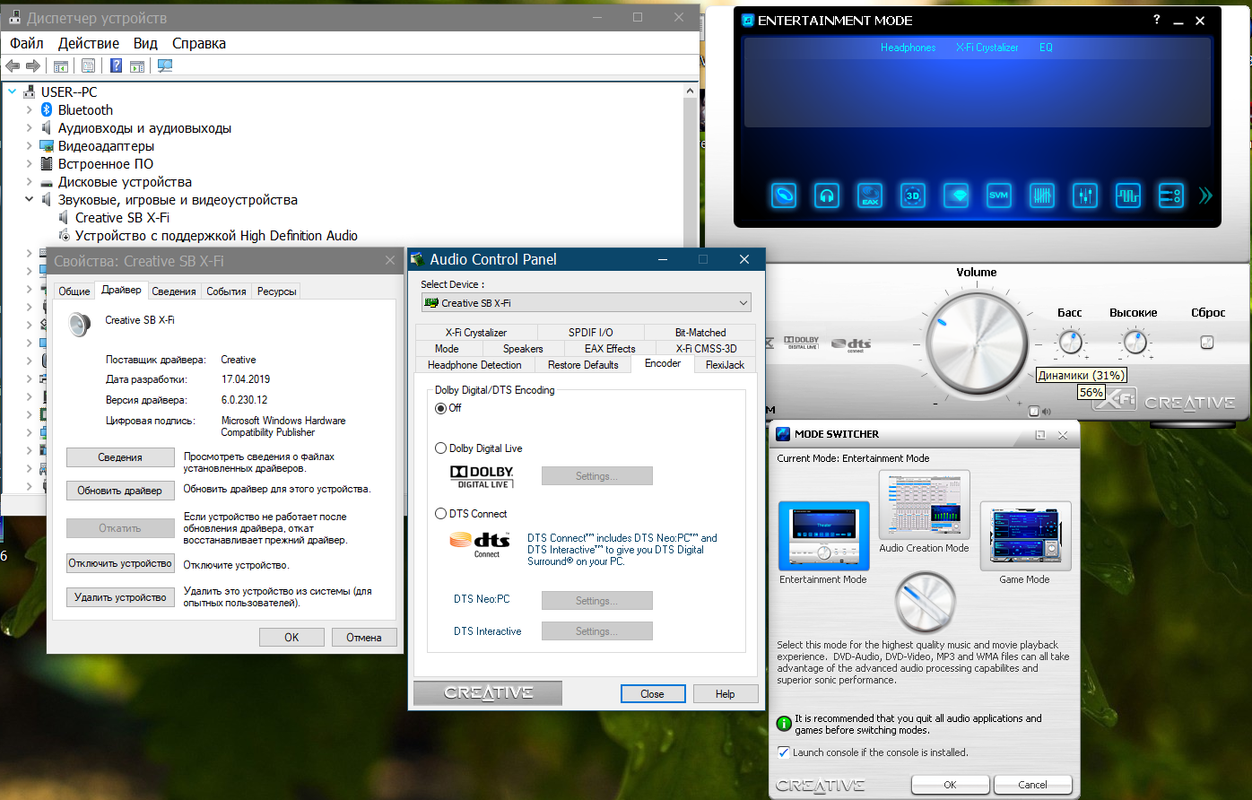The image size is (1252, 800).
Task: Show more icons with the double-arrow
Action: (1205, 196)
